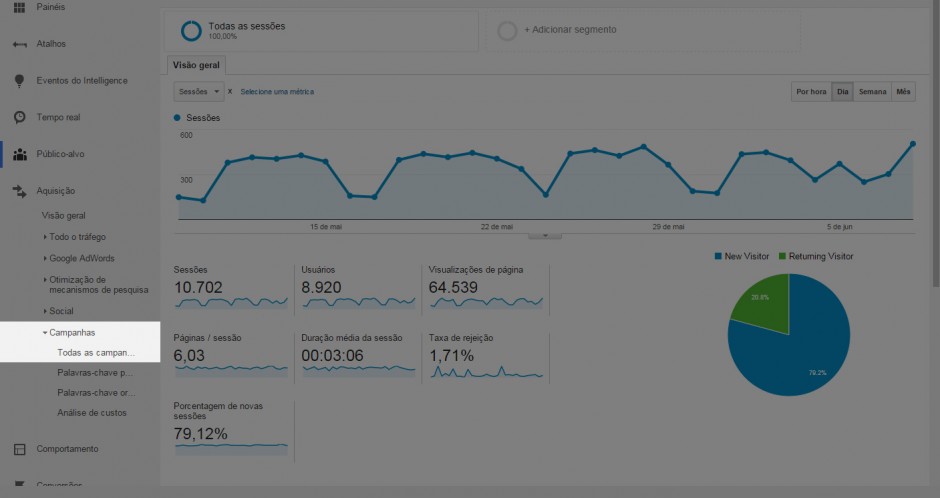Open Comportamento section

[x=67, y=449]
